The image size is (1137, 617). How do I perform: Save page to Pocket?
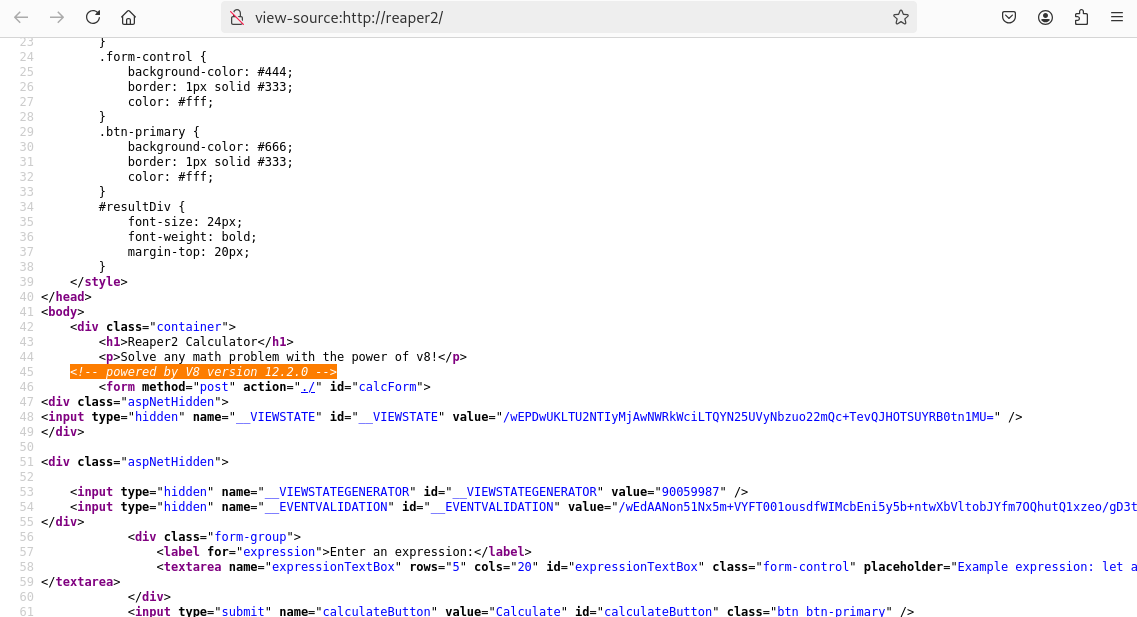click(x=1009, y=17)
